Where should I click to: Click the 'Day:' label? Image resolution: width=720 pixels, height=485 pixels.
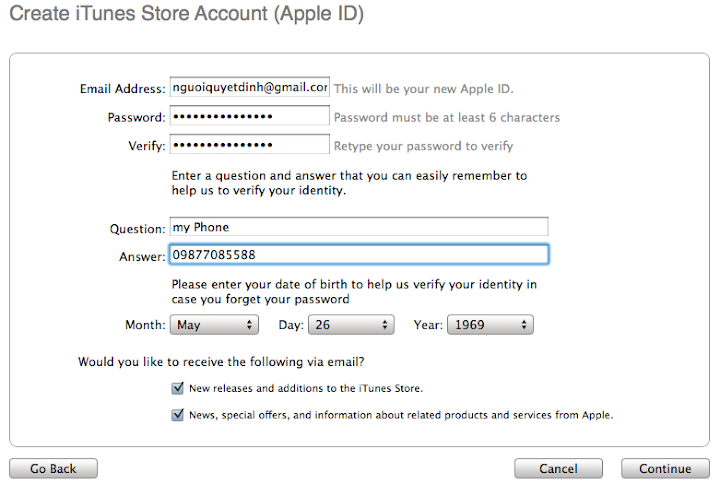[291, 325]
